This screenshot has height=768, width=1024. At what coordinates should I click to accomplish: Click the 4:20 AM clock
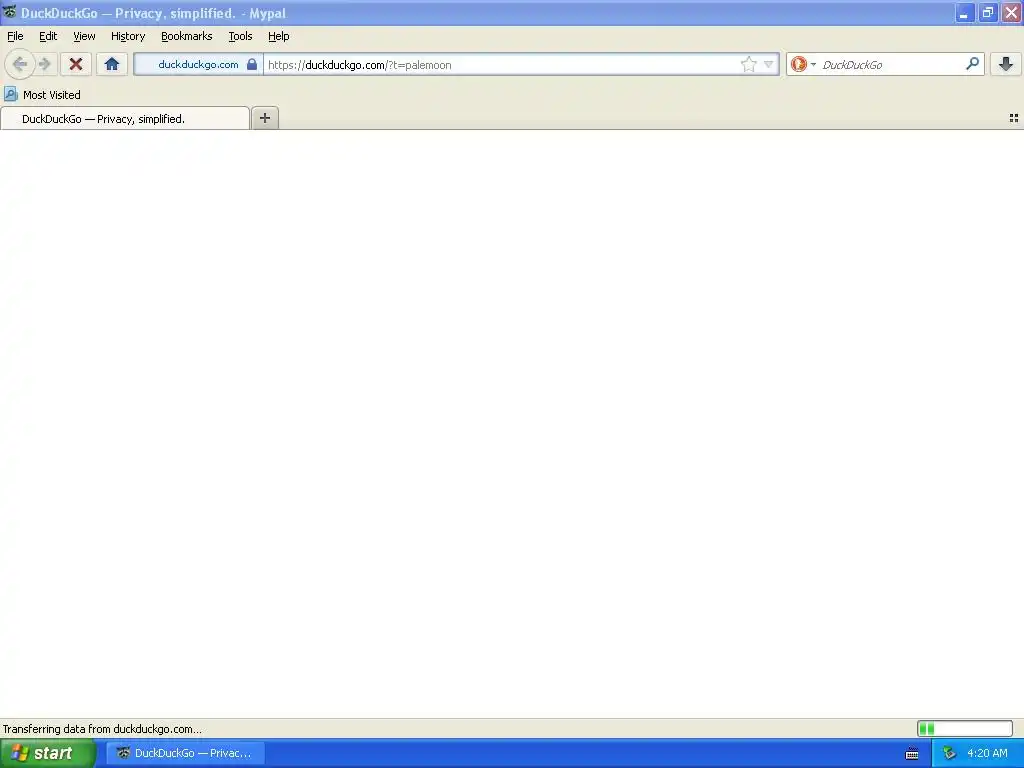tap(987, 753)
